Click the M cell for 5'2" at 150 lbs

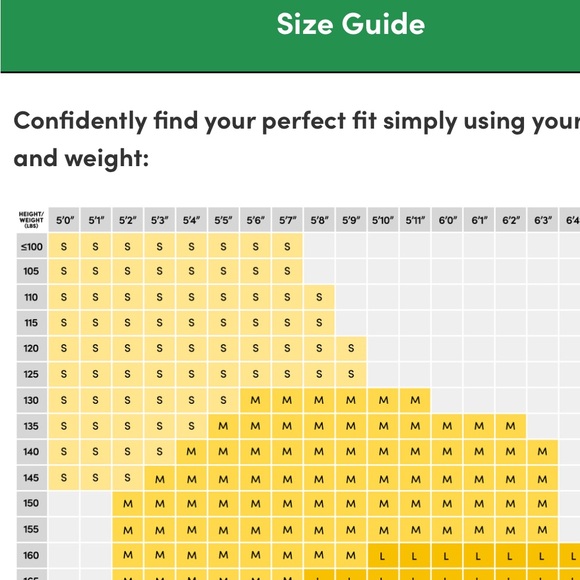point(128,503)
